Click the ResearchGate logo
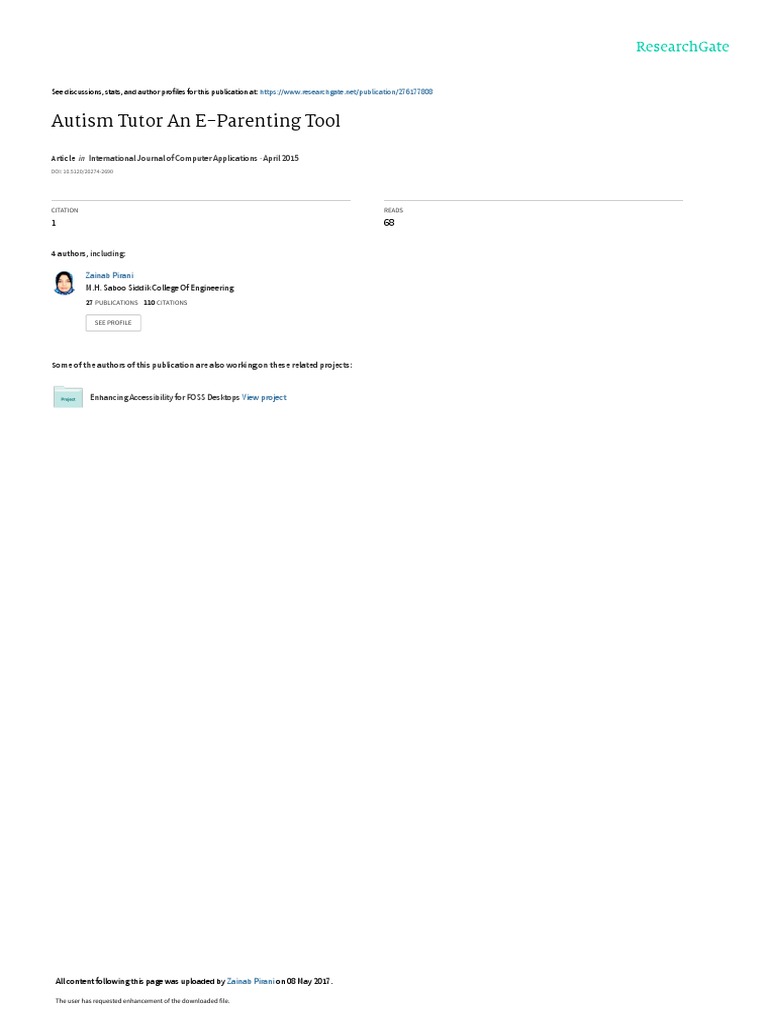This screenshot has width=768, height=1024. click(682, 46)
